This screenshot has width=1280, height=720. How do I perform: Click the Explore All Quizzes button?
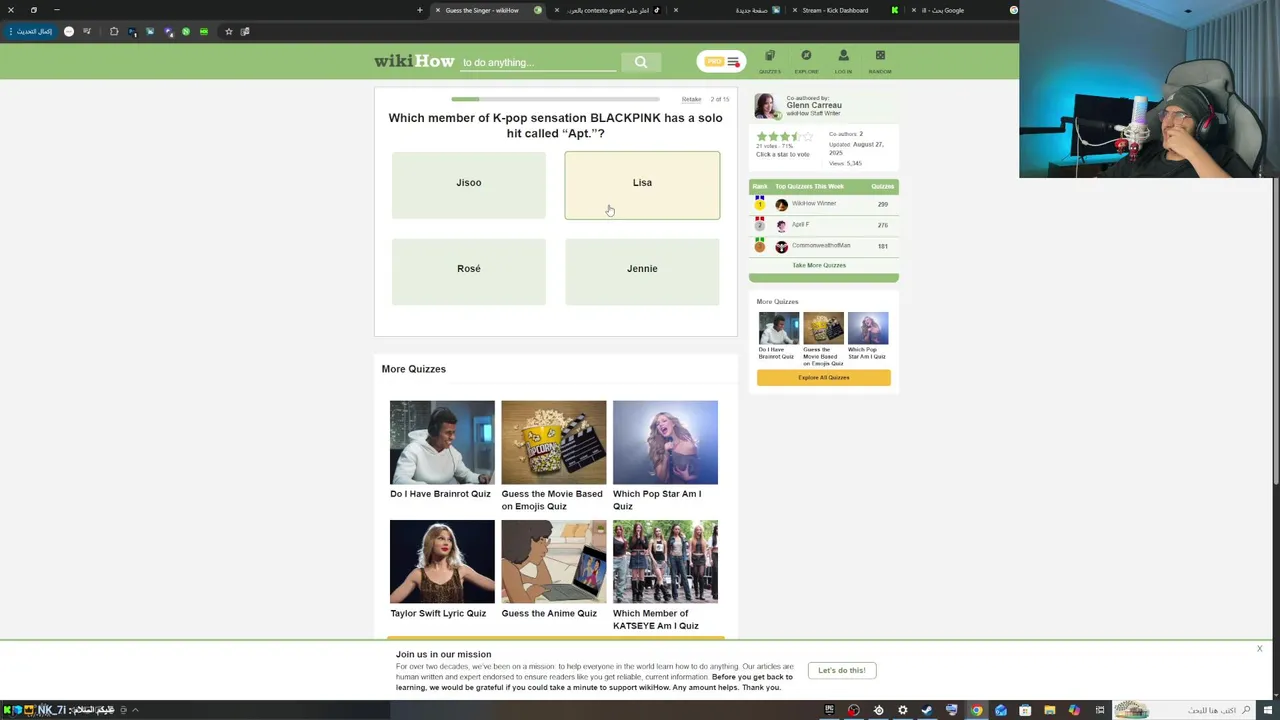[x=823, y=377]
